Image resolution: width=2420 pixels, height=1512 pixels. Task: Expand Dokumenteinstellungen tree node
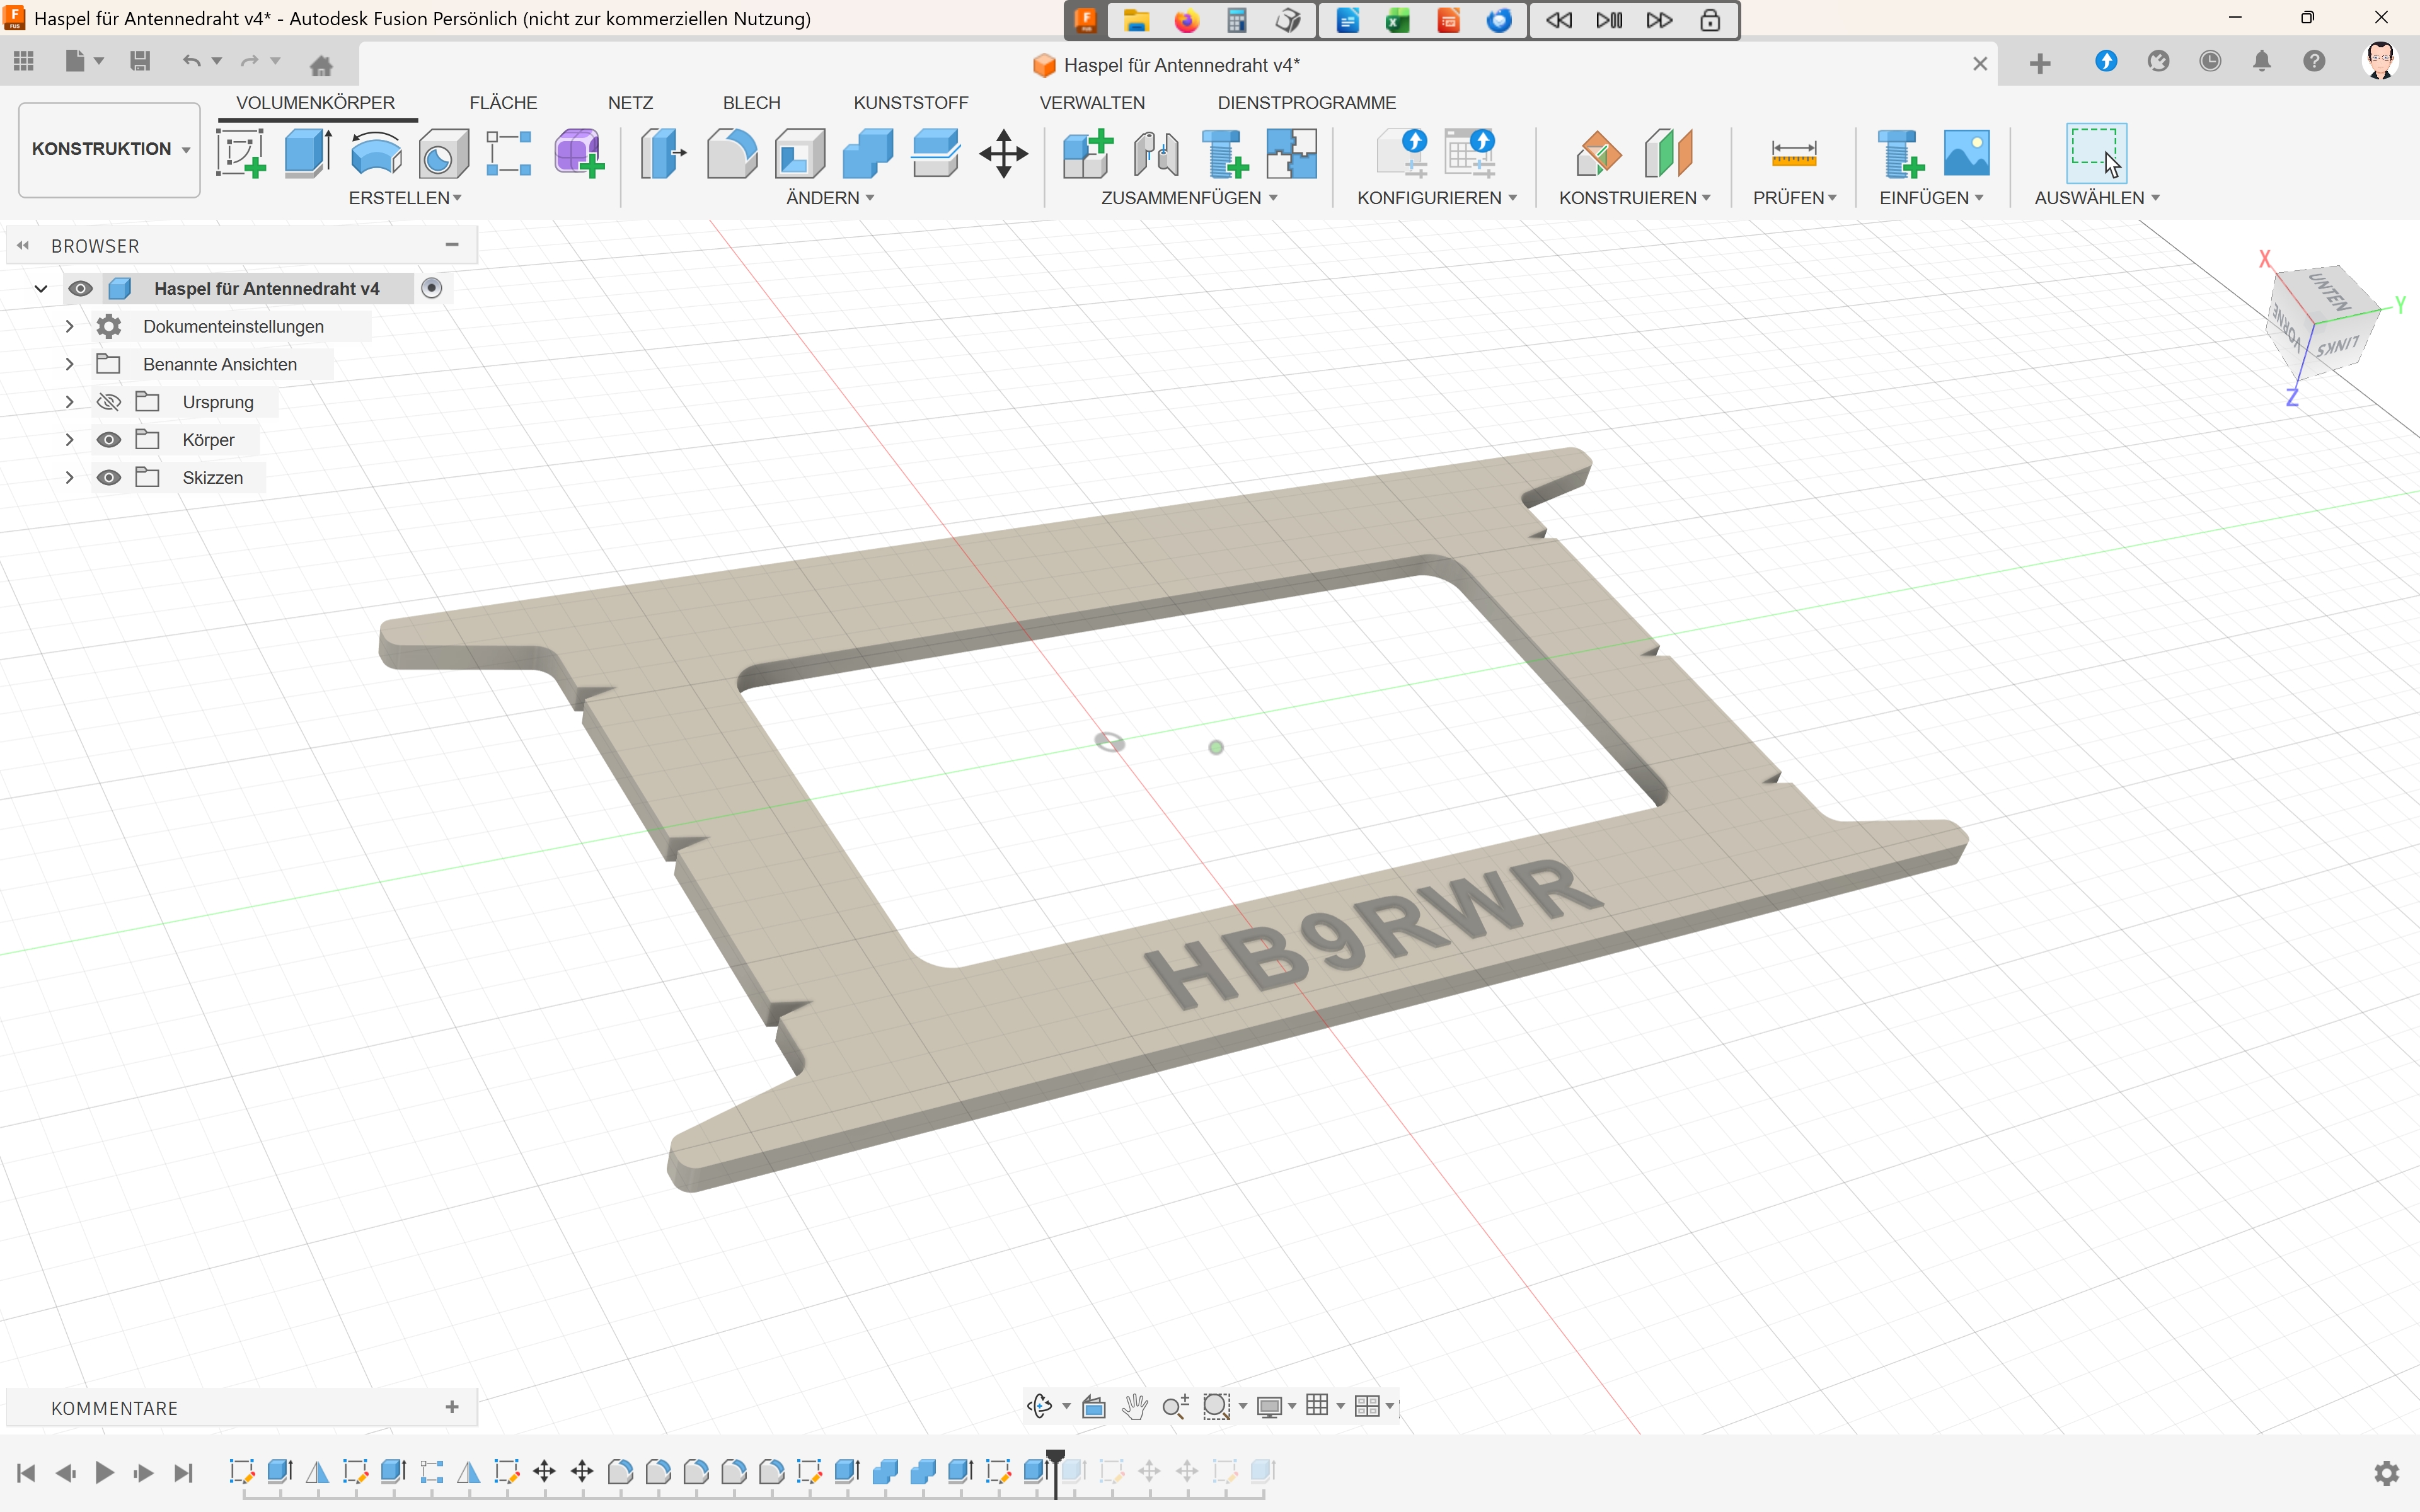pos(69,326)
